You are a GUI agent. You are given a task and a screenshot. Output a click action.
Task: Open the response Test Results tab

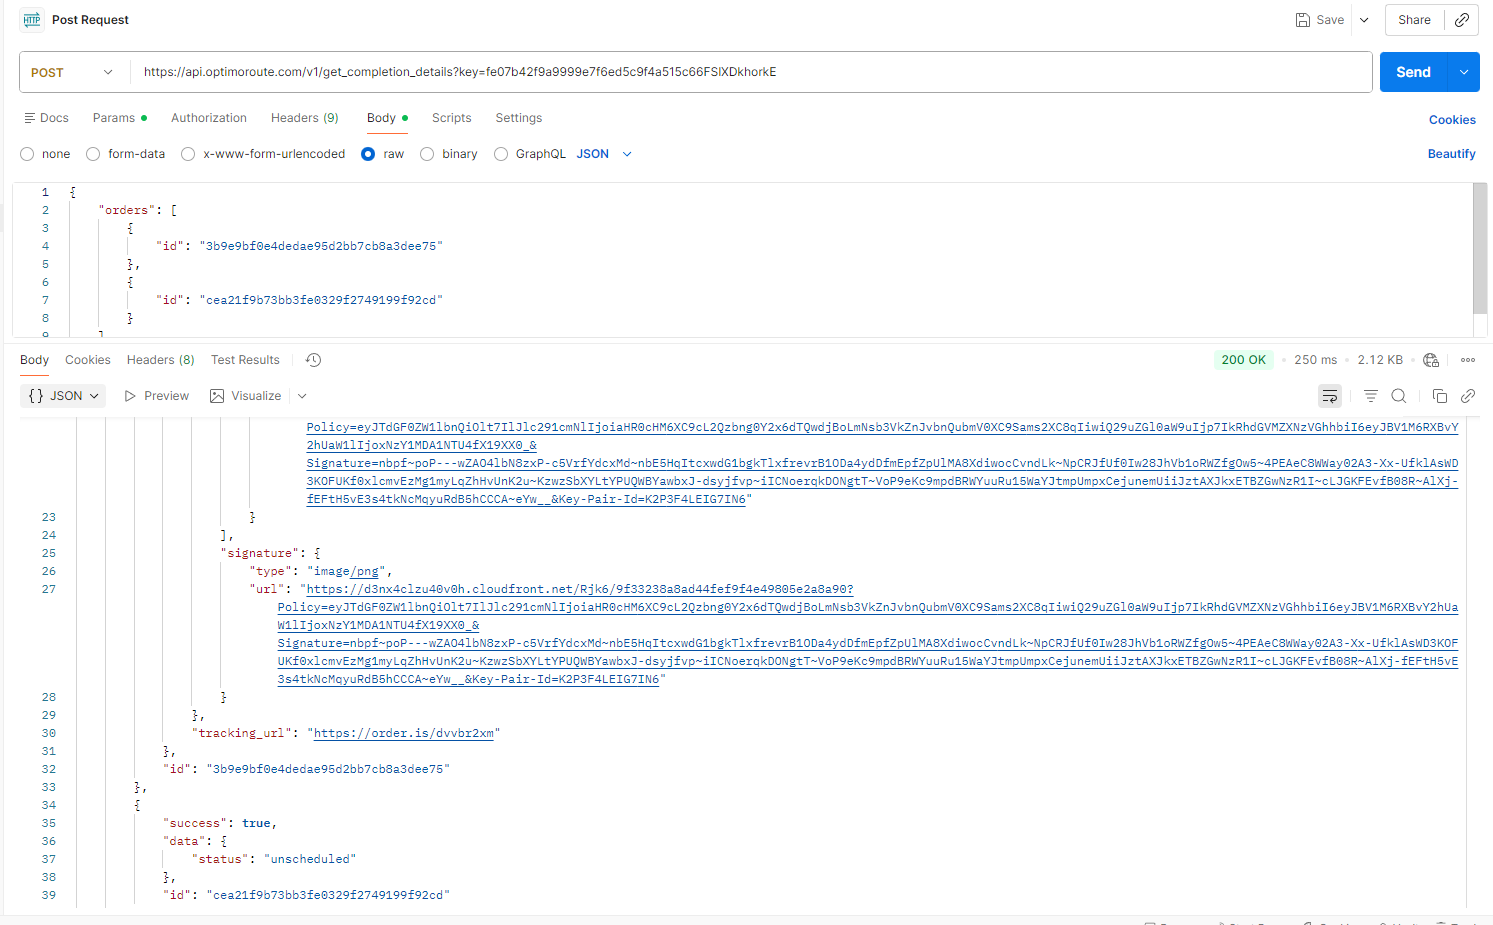245,360
